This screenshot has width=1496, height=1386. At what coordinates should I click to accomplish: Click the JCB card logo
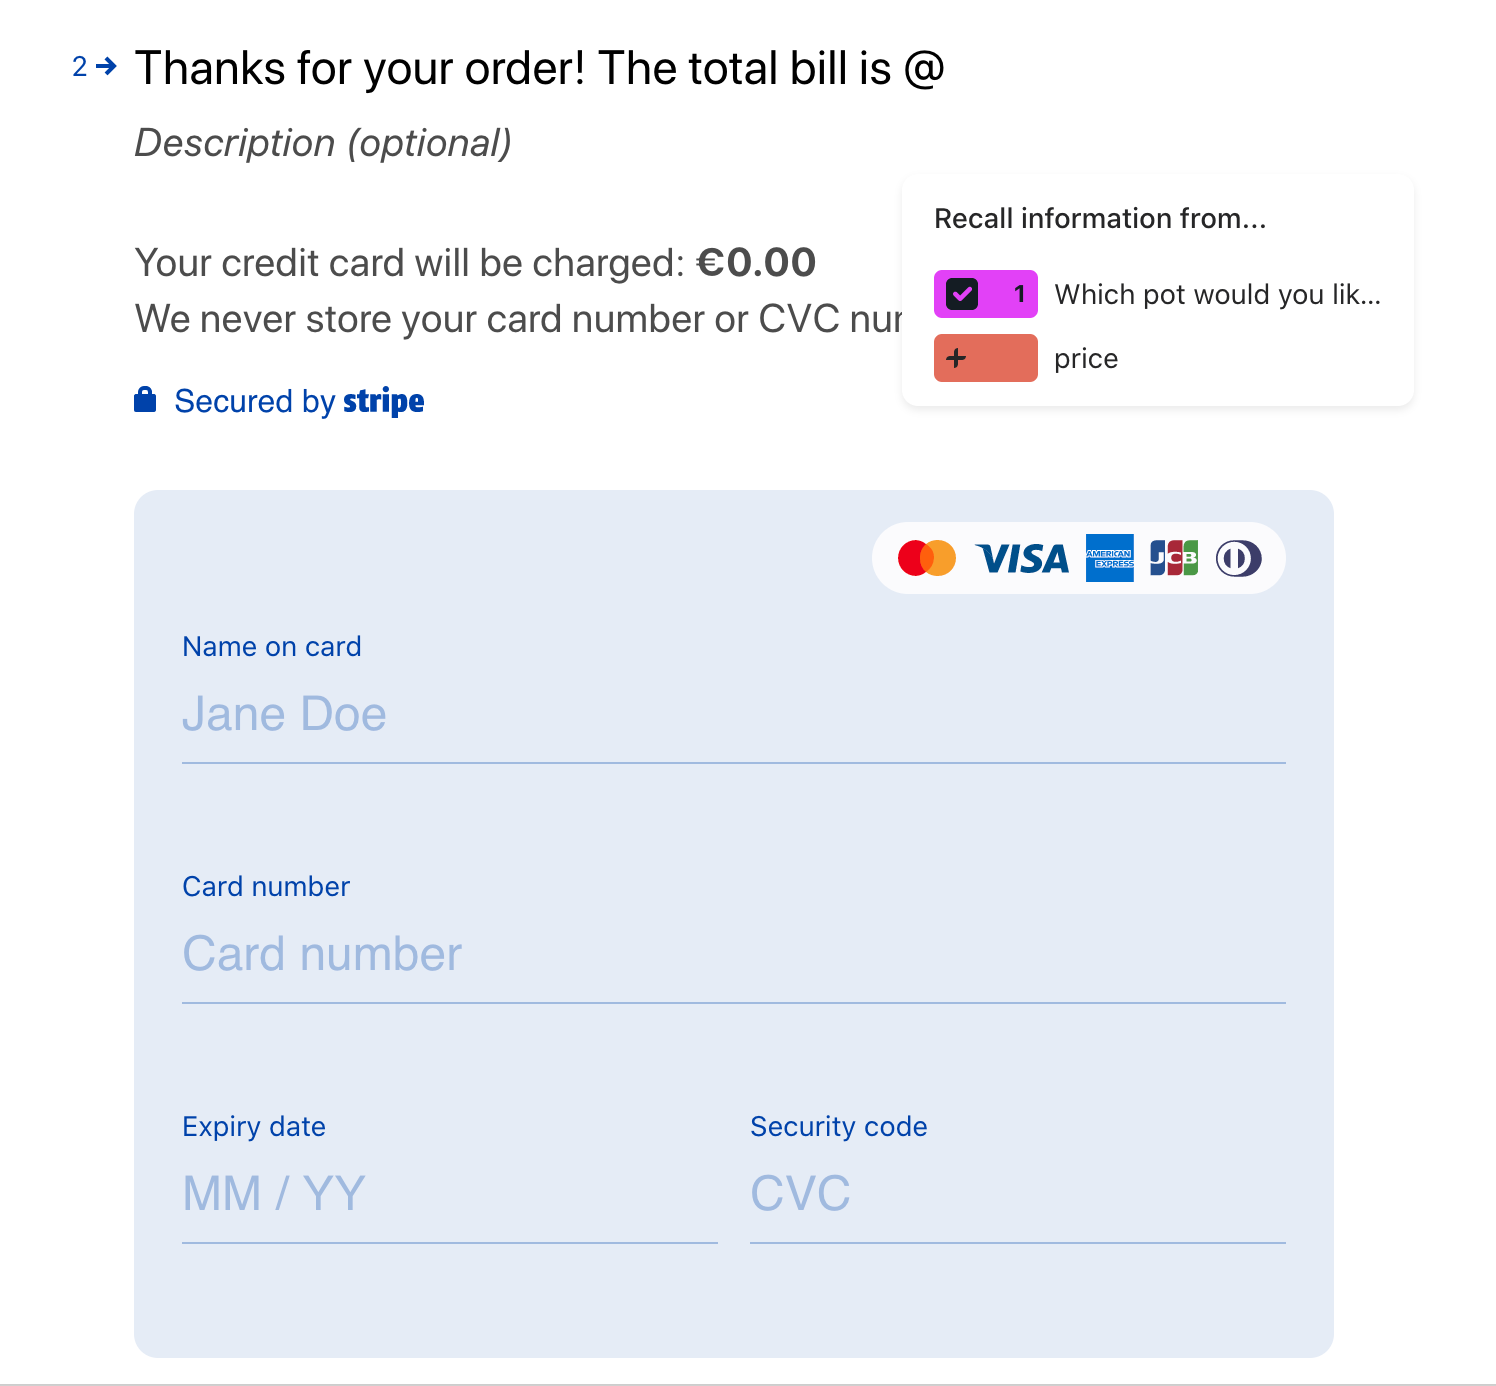click(x=1174, y=558)
